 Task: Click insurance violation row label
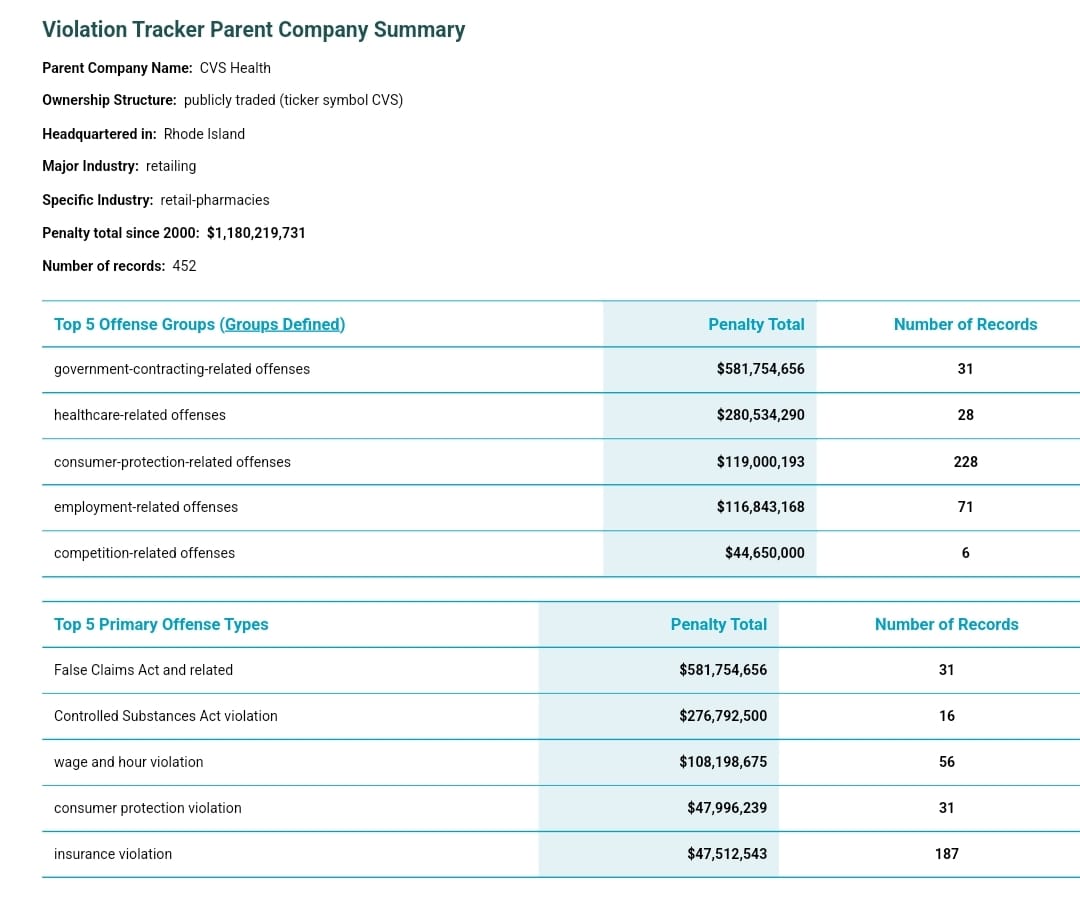click(113, 854)
